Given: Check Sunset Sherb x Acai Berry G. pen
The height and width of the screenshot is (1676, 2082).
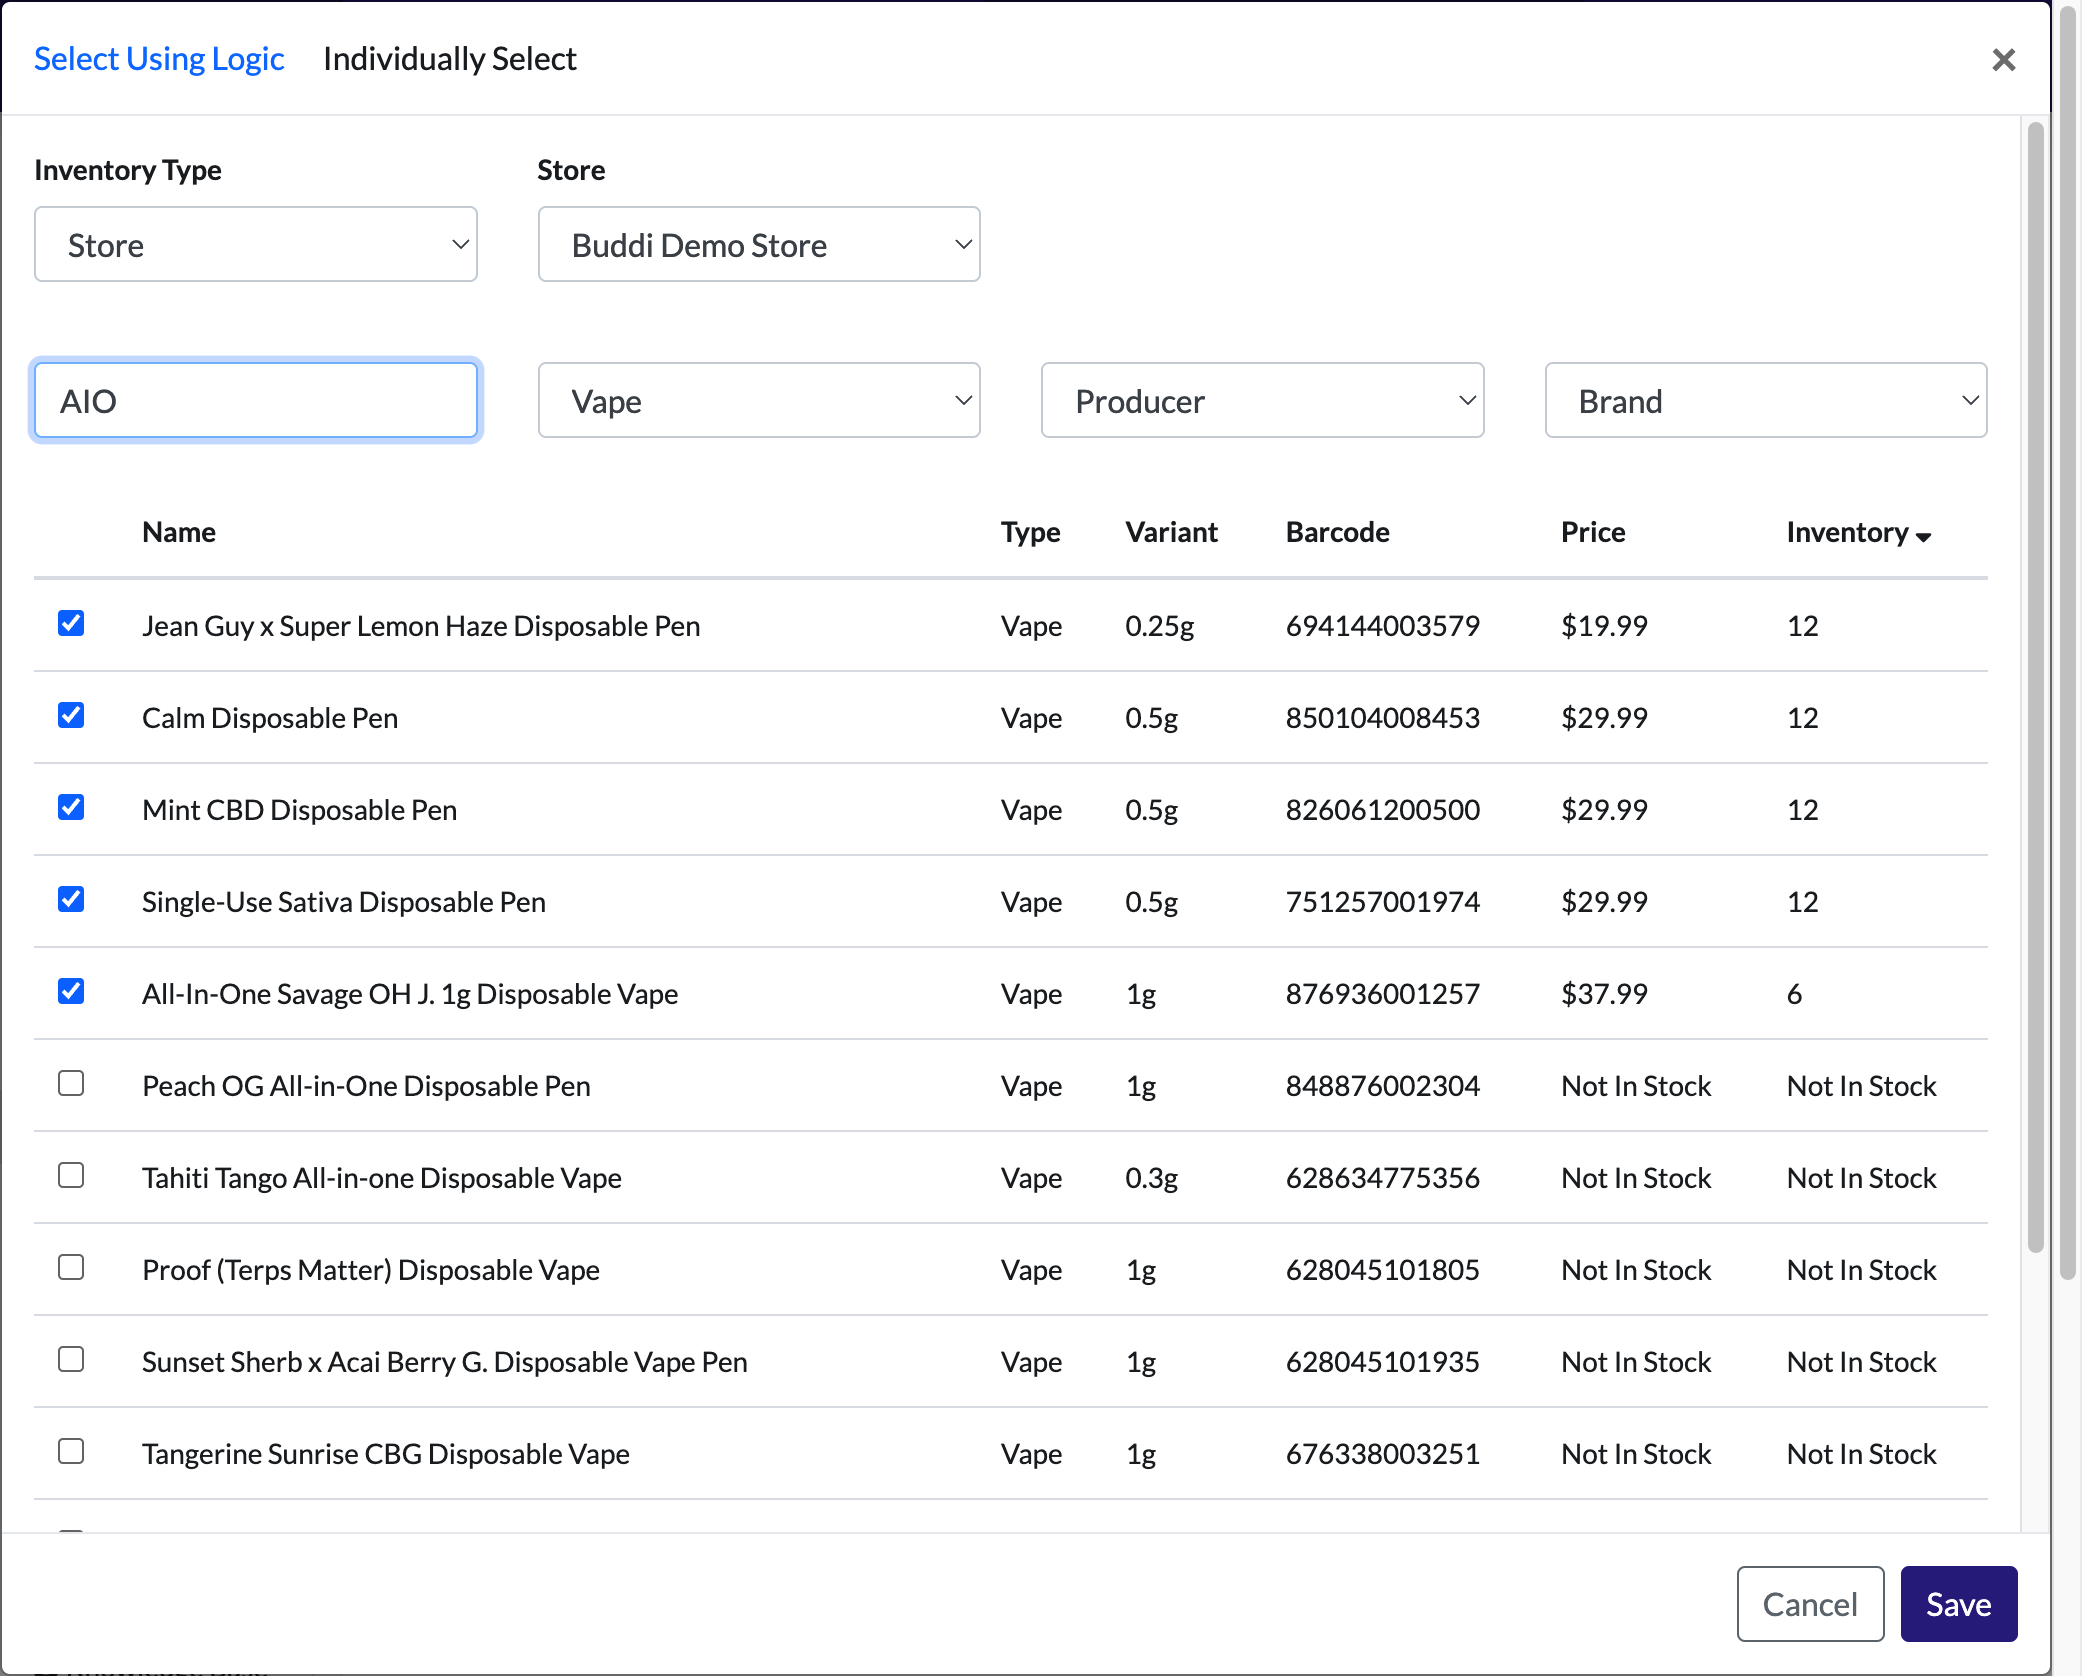Looking at the screenshot, I should tap(71, 1359).
